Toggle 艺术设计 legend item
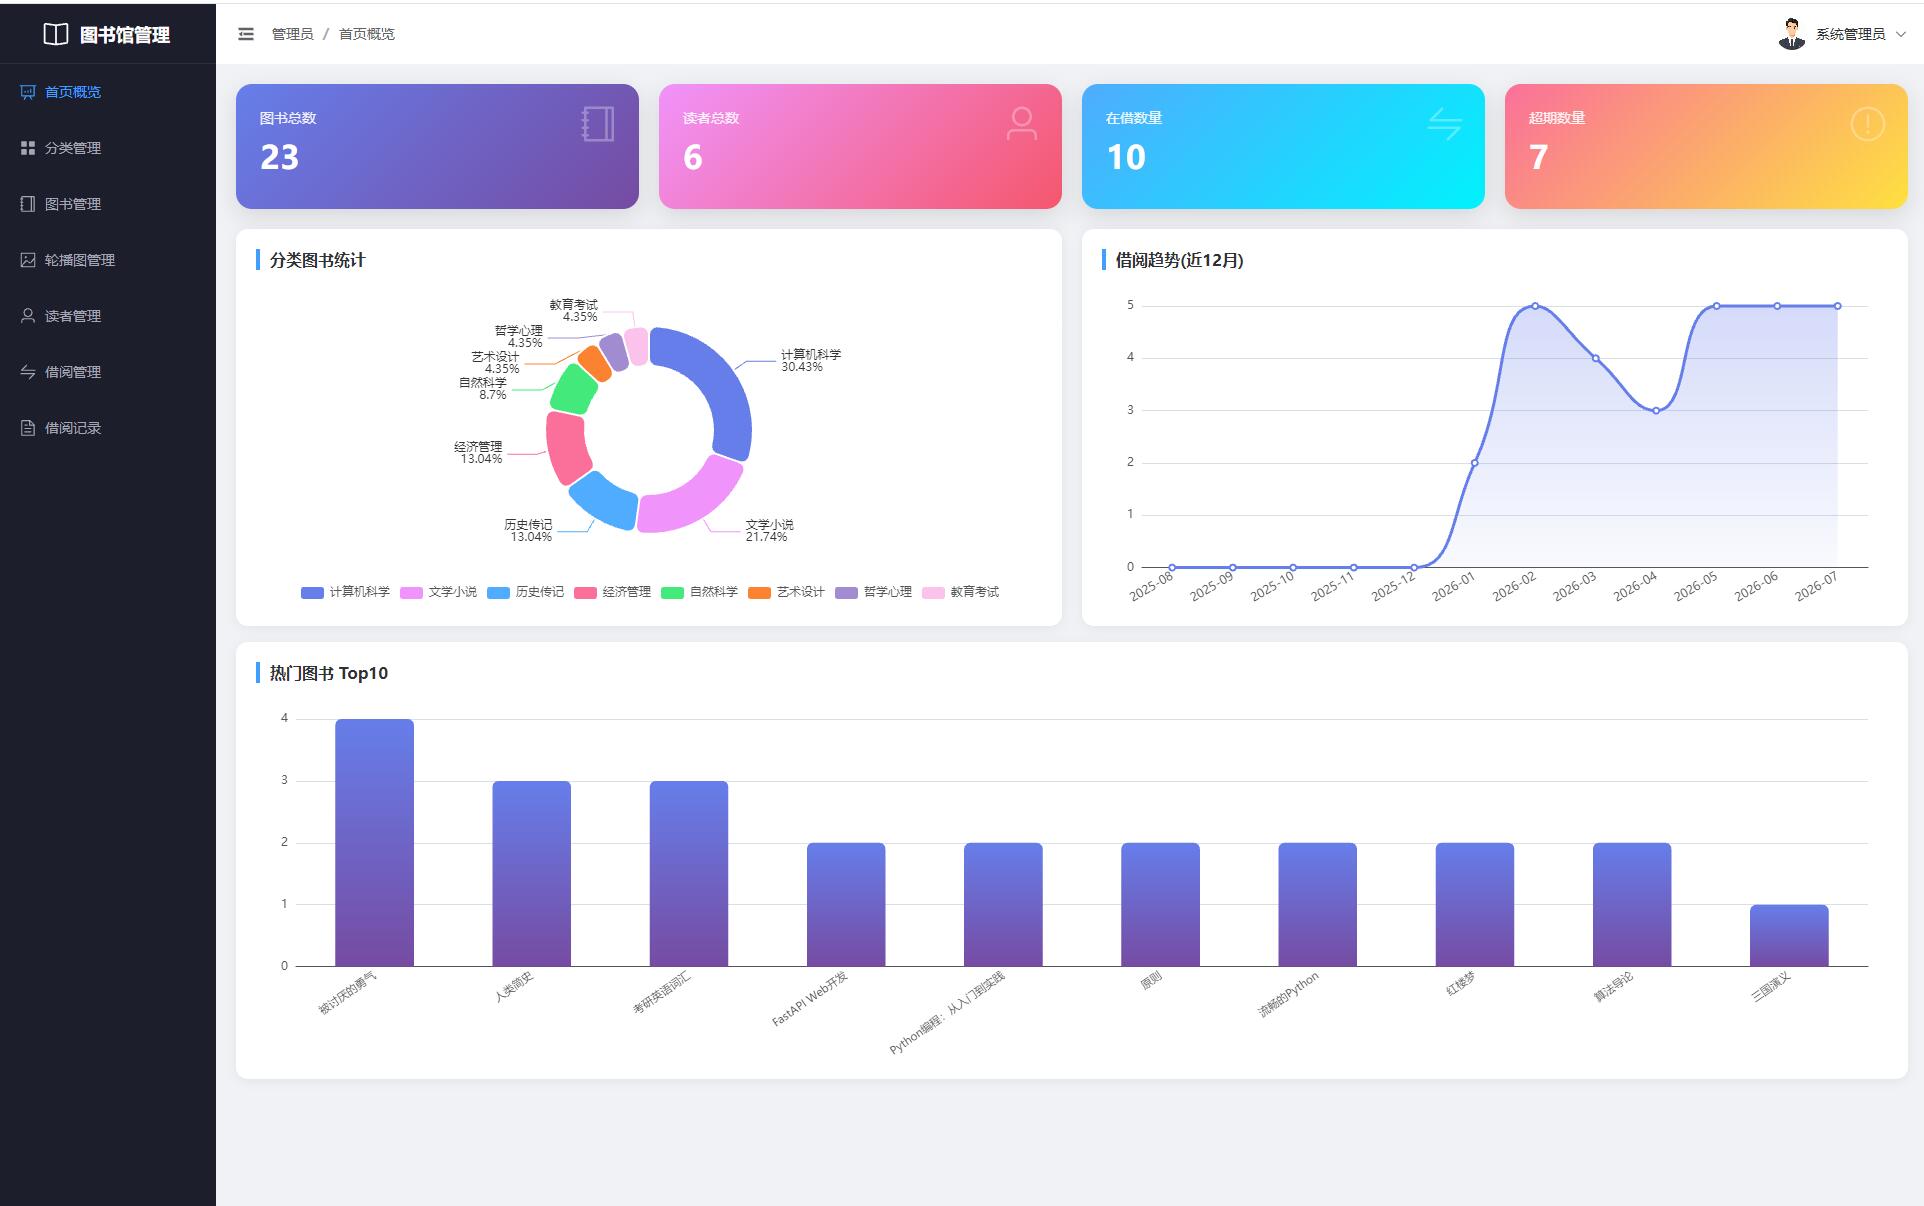 (x=786, y=592)
